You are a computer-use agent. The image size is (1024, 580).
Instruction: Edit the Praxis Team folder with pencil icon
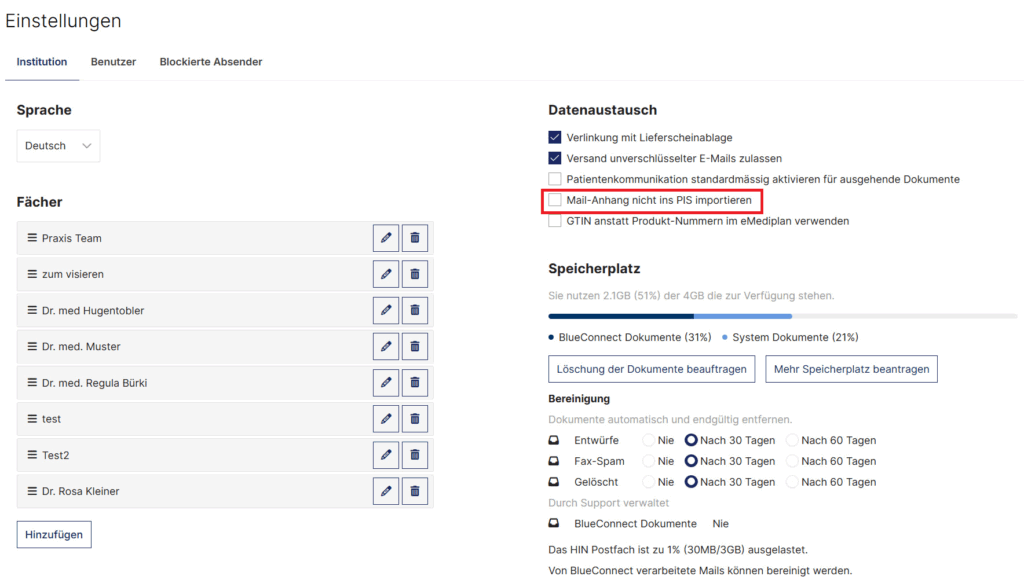pos(385,238)
